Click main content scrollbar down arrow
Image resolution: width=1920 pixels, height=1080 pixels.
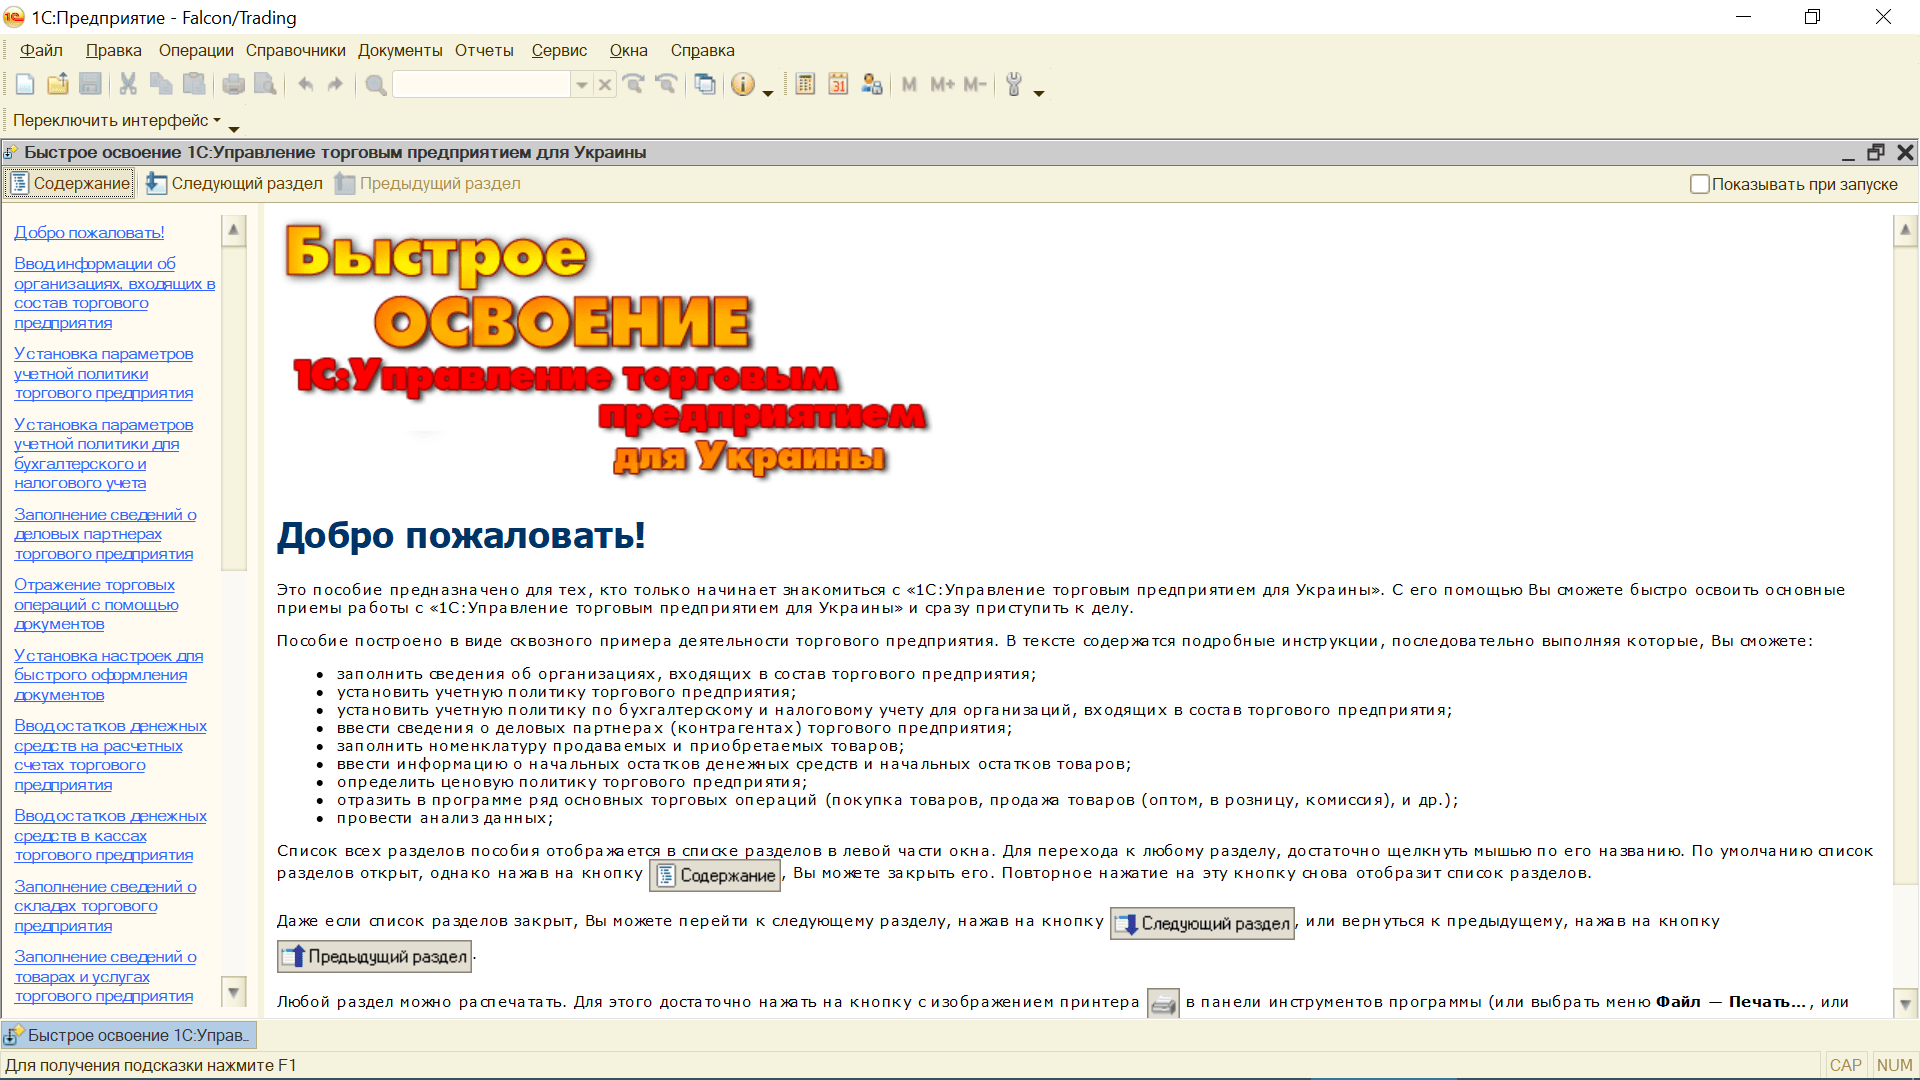pyautogui.click(x=1905, y=1003)
